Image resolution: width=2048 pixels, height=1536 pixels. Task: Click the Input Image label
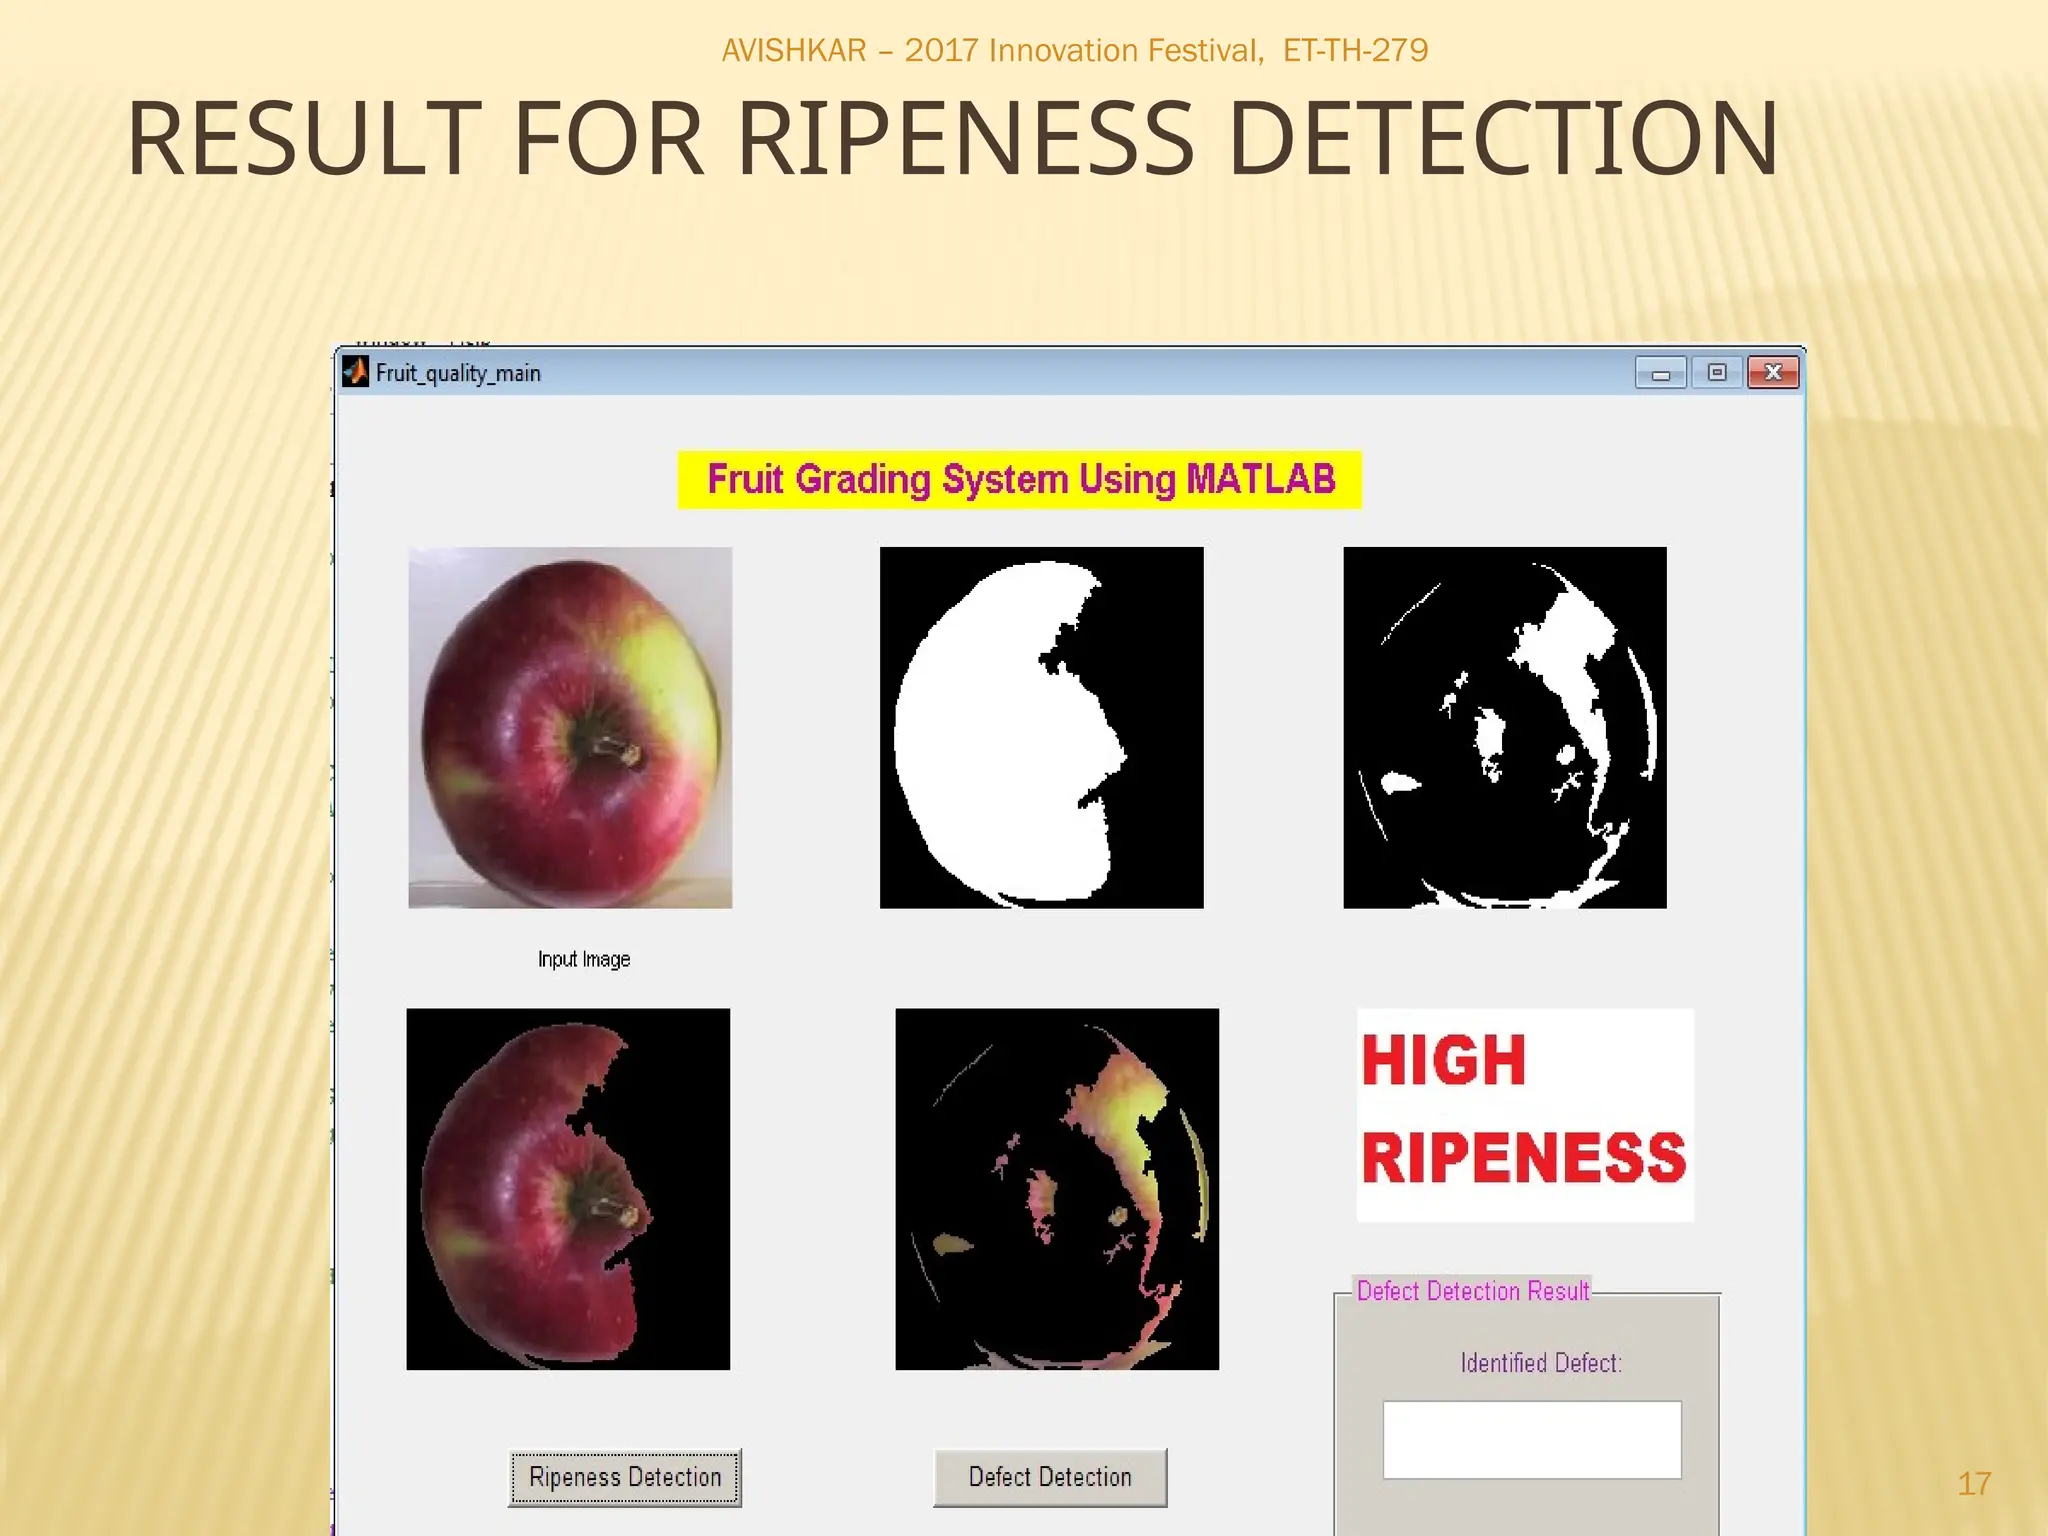tap(584, 959)
